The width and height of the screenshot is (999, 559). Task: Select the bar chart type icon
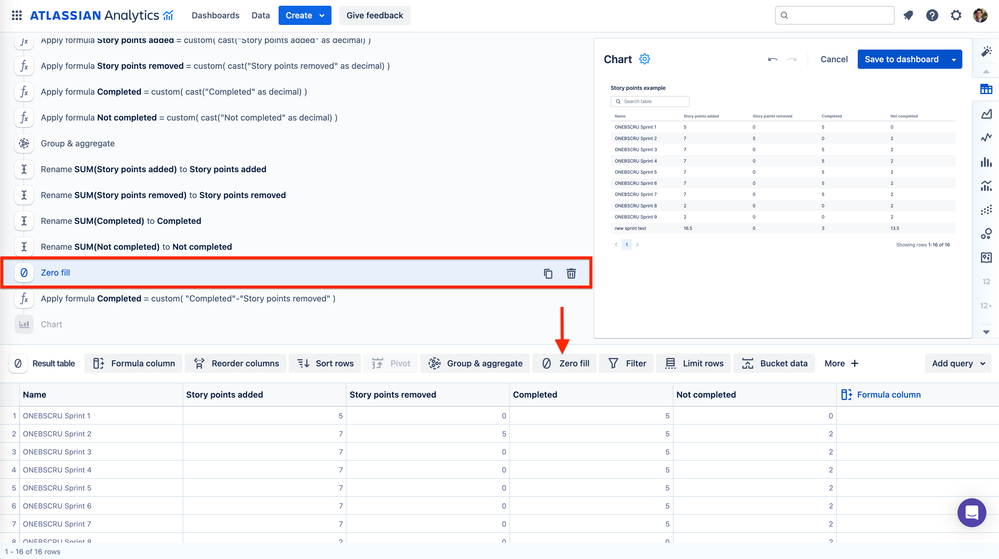click(x=986, y=162)
